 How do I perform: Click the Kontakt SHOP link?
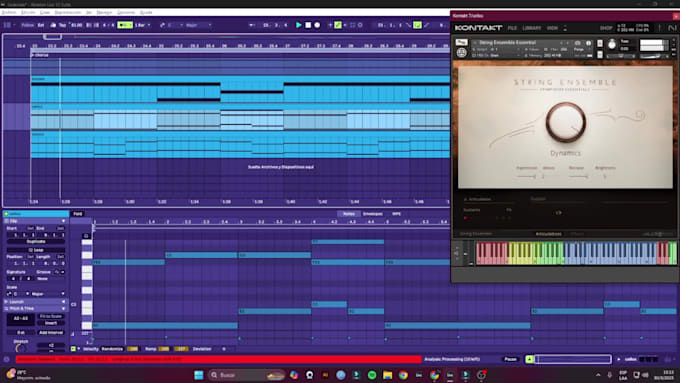pos(606,28)
